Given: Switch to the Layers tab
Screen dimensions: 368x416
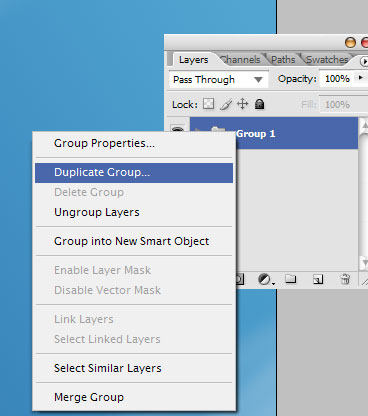Looking at the screenshot, I should (x=193, y=60).
